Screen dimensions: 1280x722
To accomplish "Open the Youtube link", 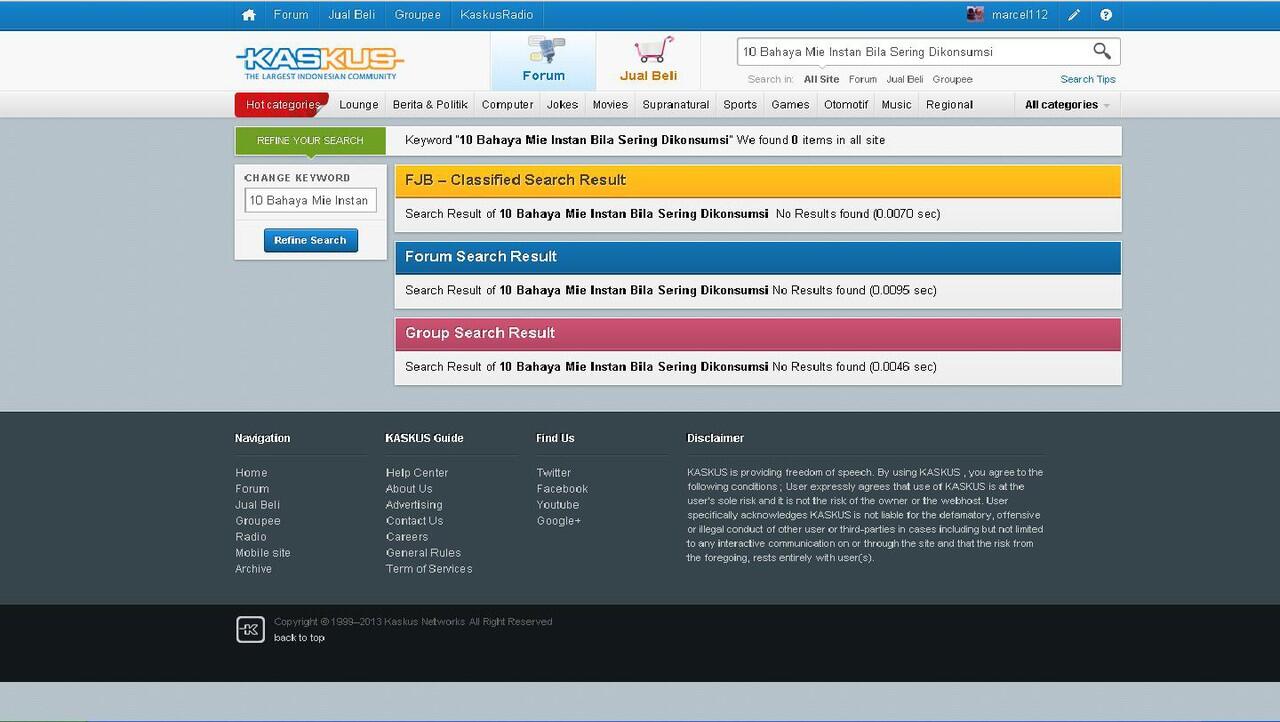I will coord(558,505).
